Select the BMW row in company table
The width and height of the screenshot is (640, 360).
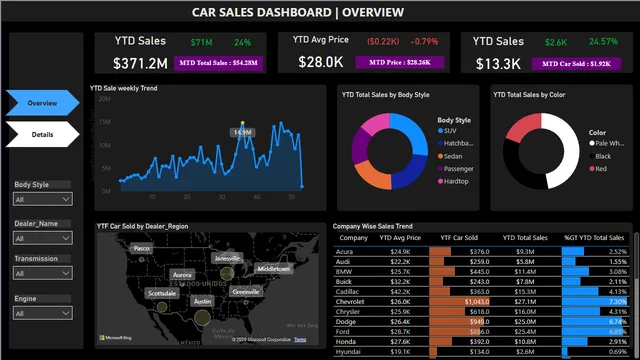point(481,271)
